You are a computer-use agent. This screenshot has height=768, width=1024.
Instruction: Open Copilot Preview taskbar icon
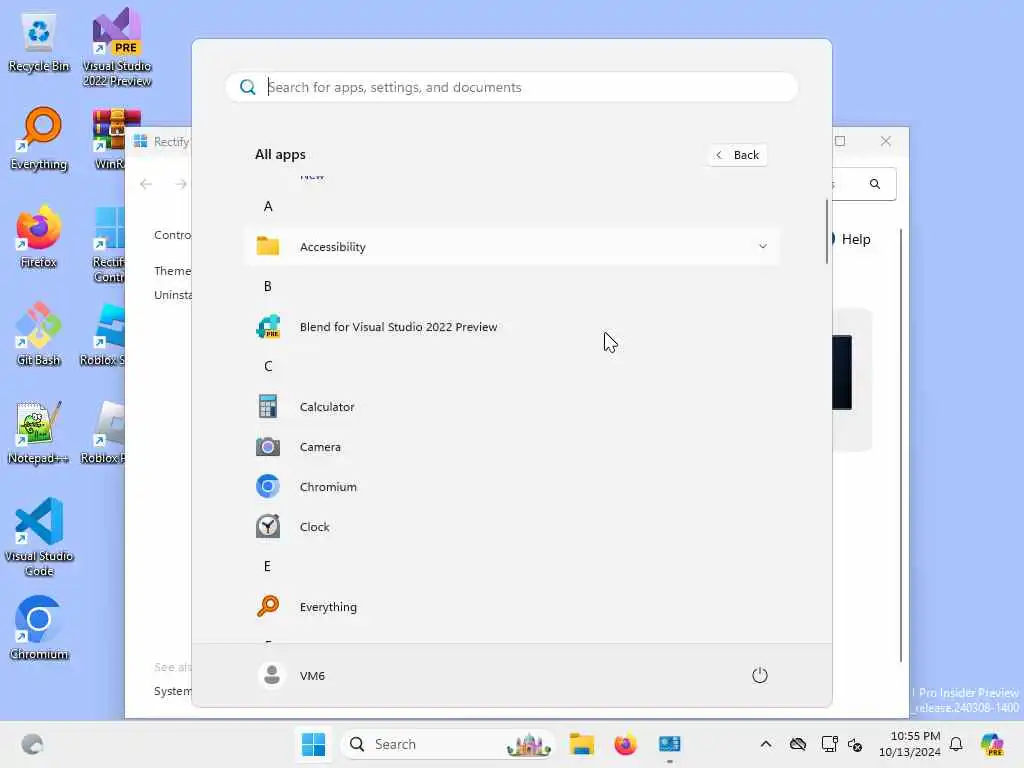pos(992,744)
